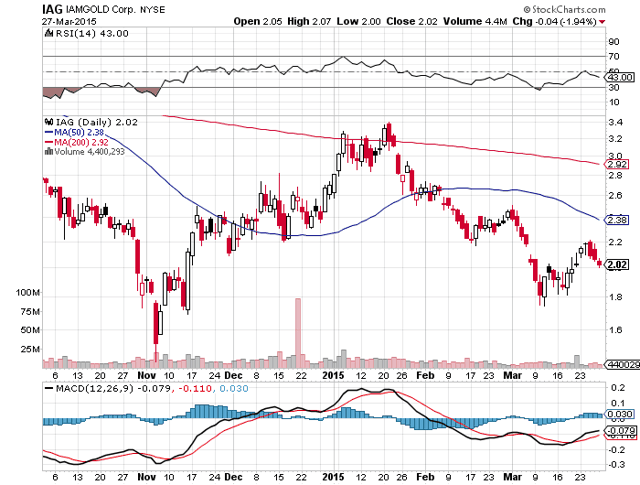
Task: Click the candlestick icon beside IAG (Daily)
Action: tap(49, 122)
